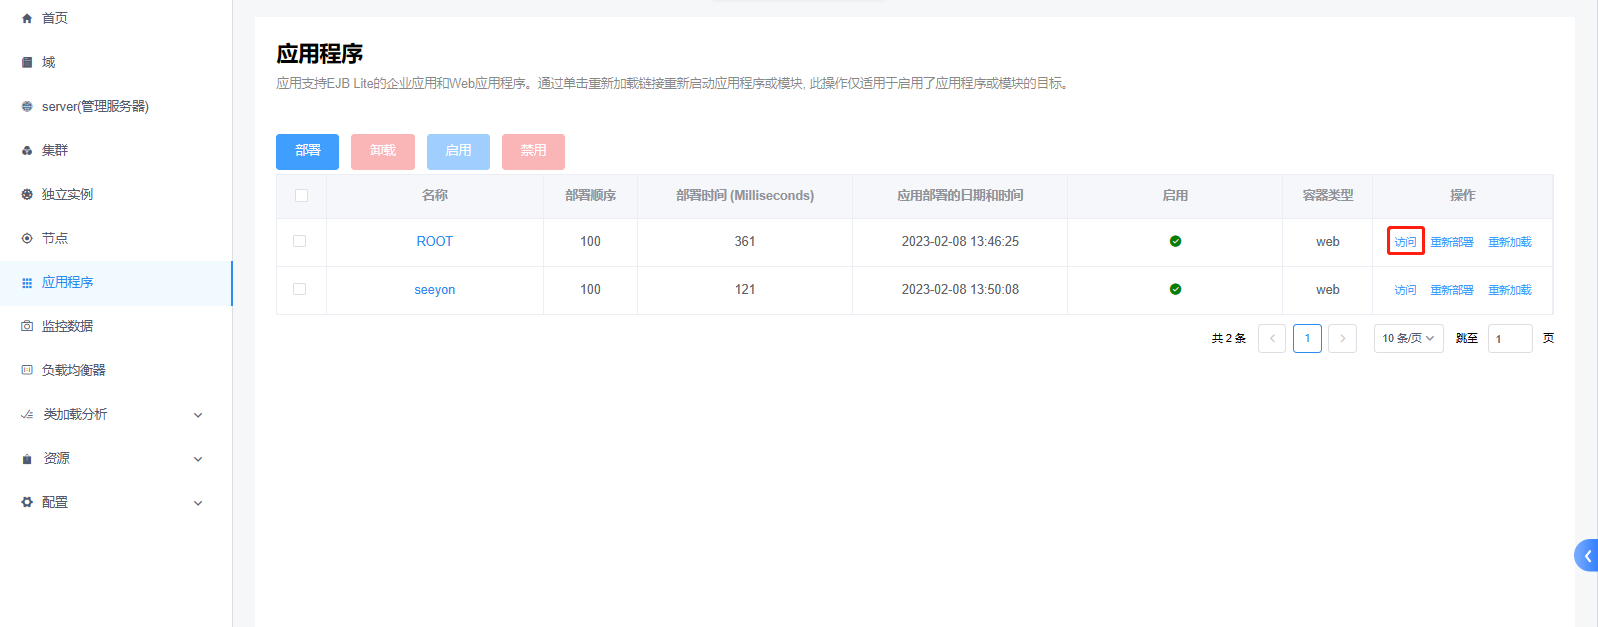Open the 10 条/页 page size dropdown
1598x627 pixels.
click(x=1408, y=338)
